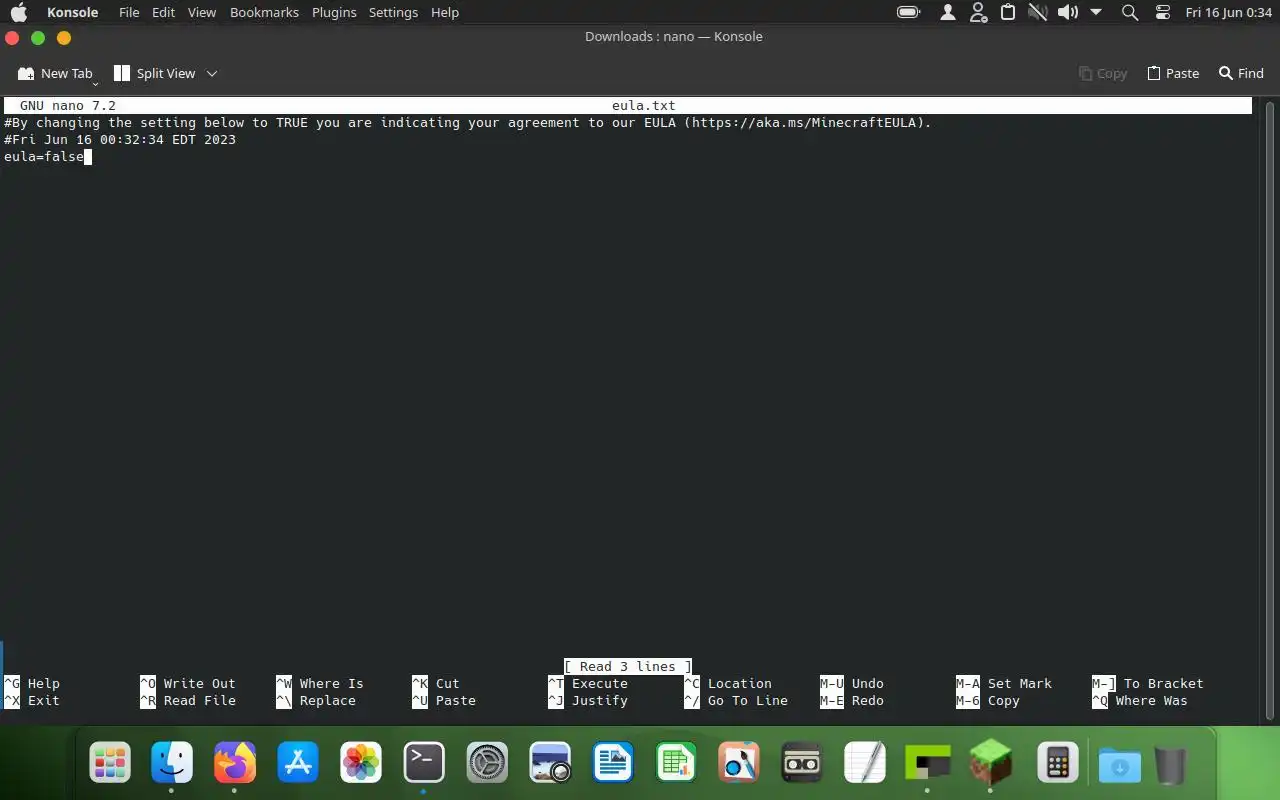Click the Read 3 lines status message
The image size is (1280, 800).
(628, 666)
